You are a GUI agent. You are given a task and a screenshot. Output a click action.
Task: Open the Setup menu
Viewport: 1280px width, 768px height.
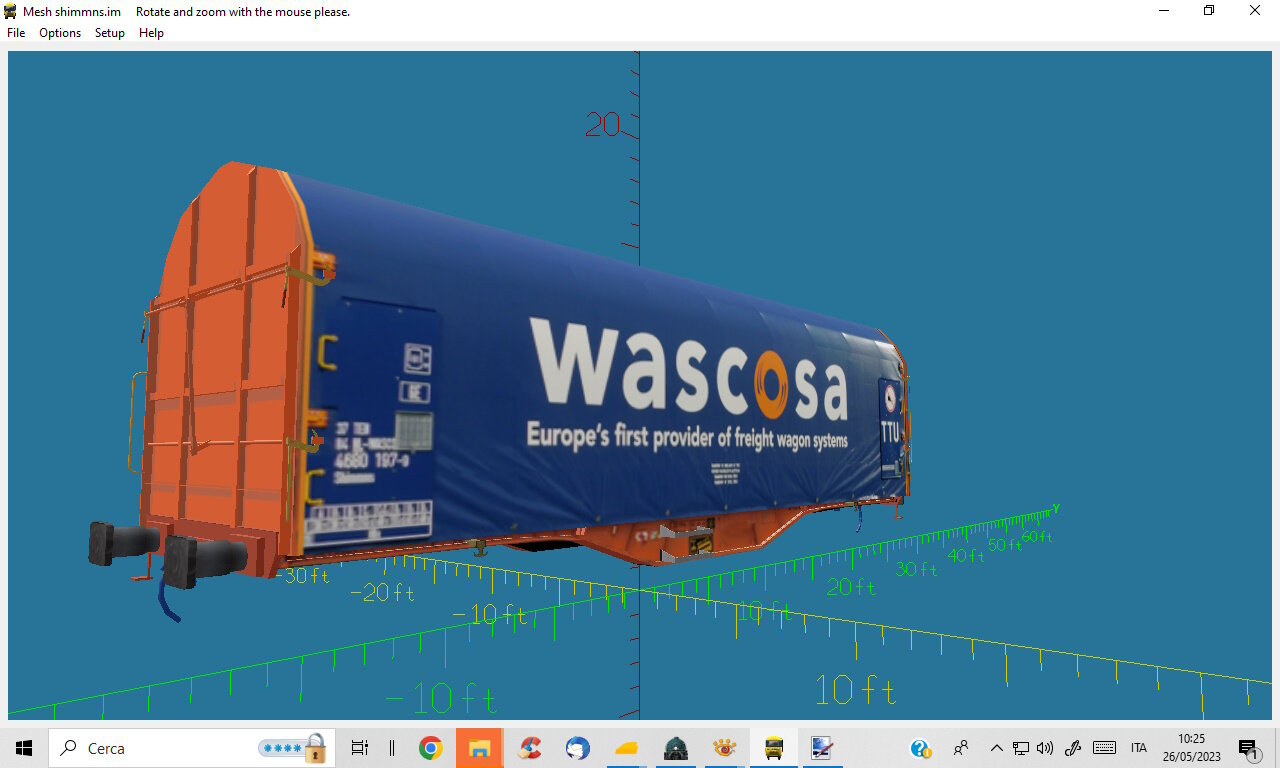(110, 33)
